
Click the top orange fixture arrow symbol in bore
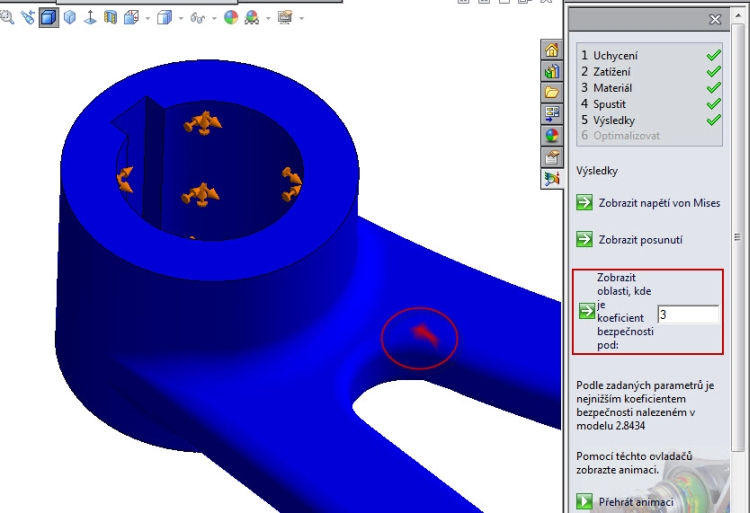pos(202,123)
